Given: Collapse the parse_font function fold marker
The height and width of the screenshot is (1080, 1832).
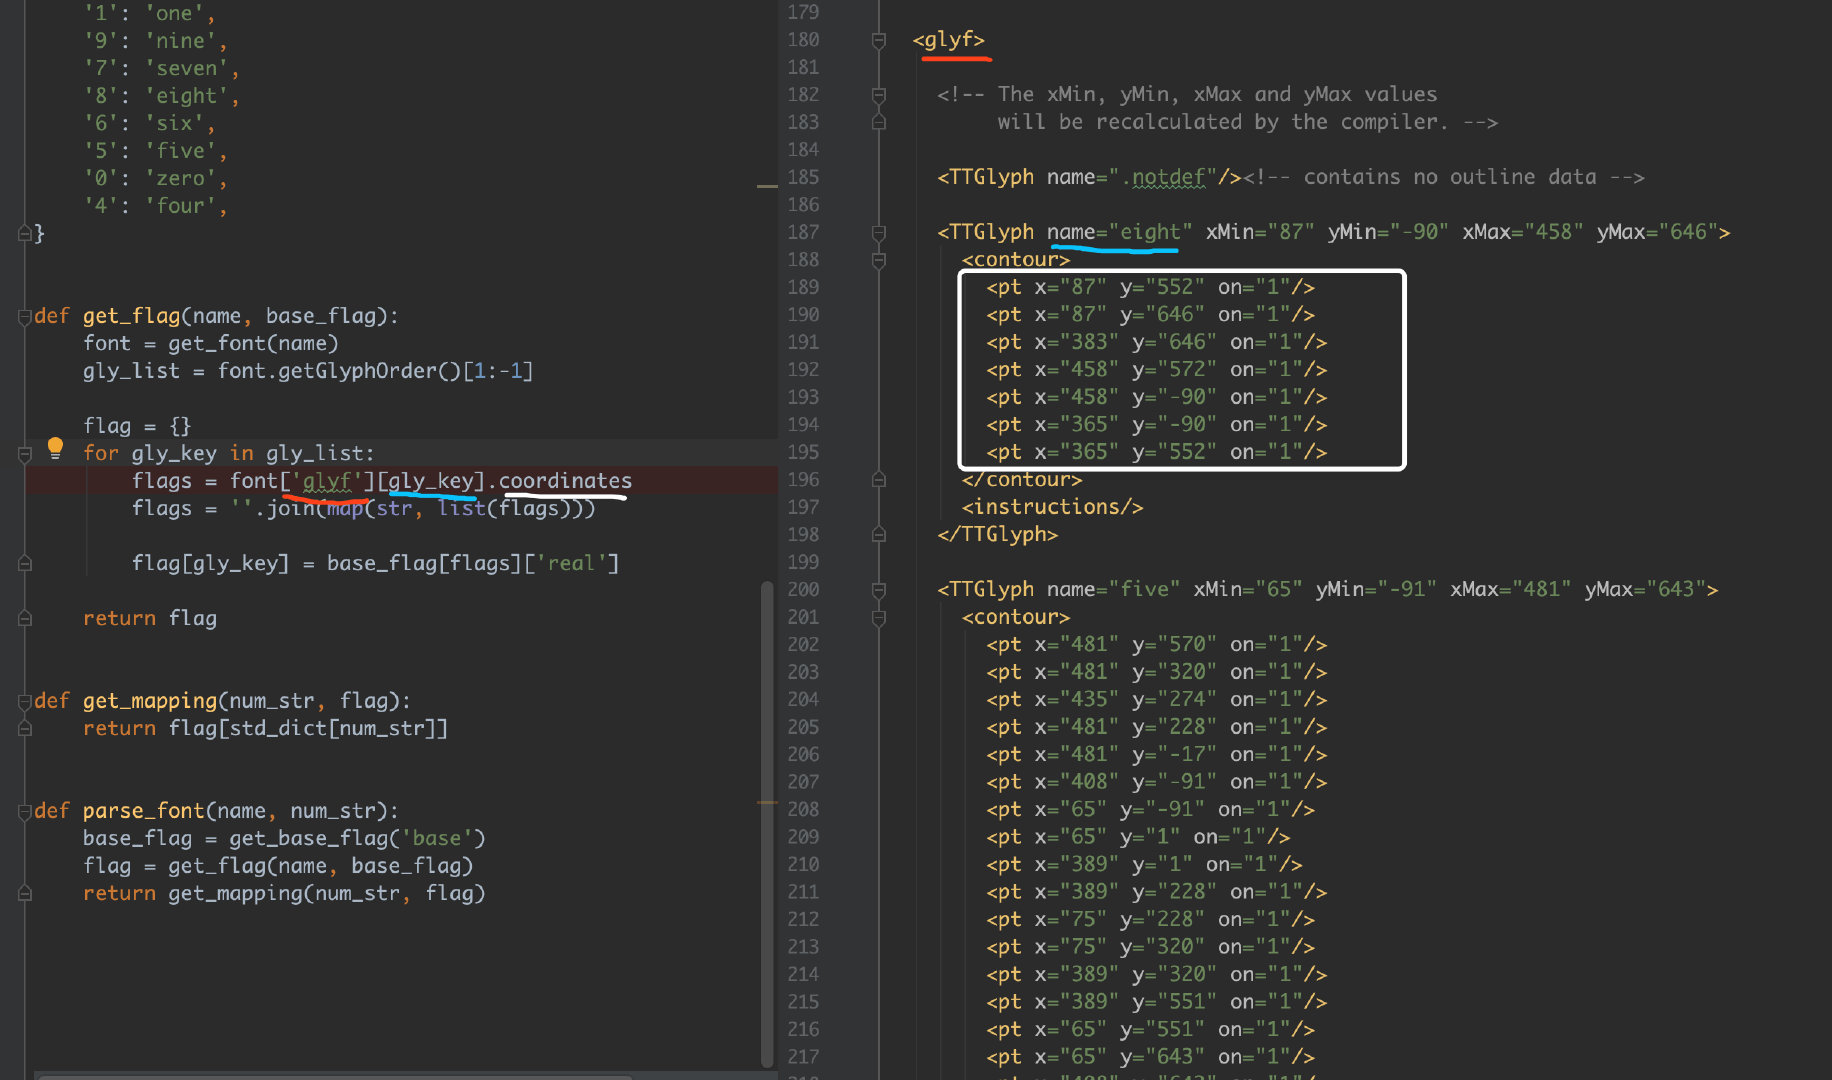Looking at the screenshot, I should (x=25, y=812).
